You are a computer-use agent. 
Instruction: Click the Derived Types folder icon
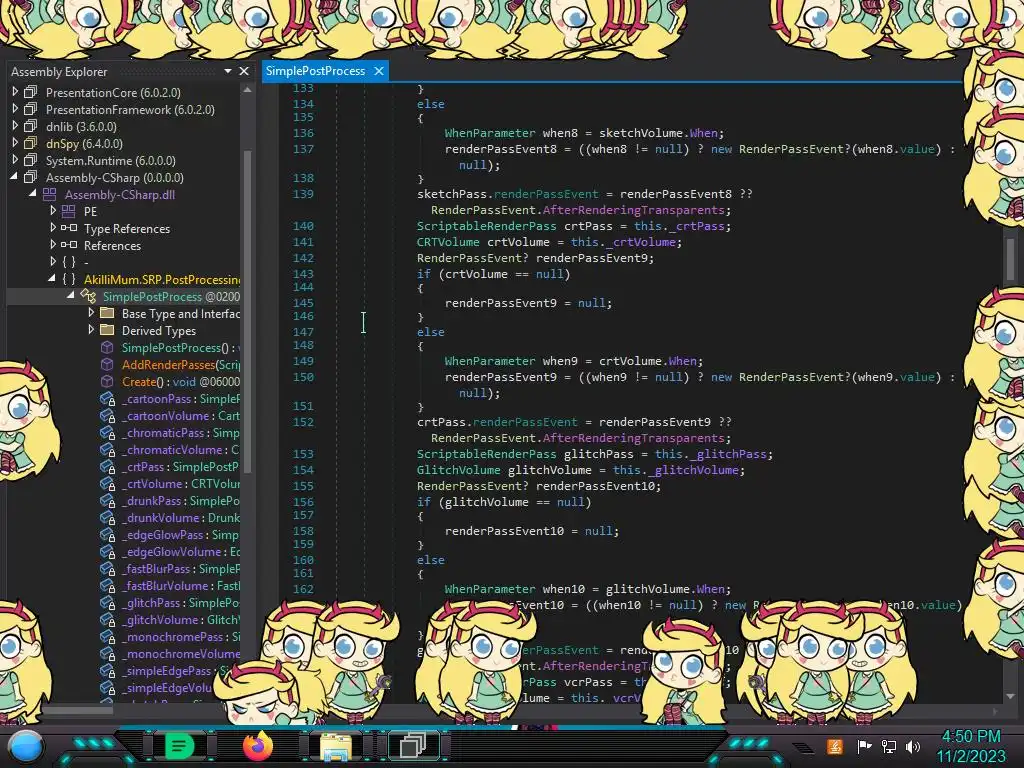(x=107, y=330)
